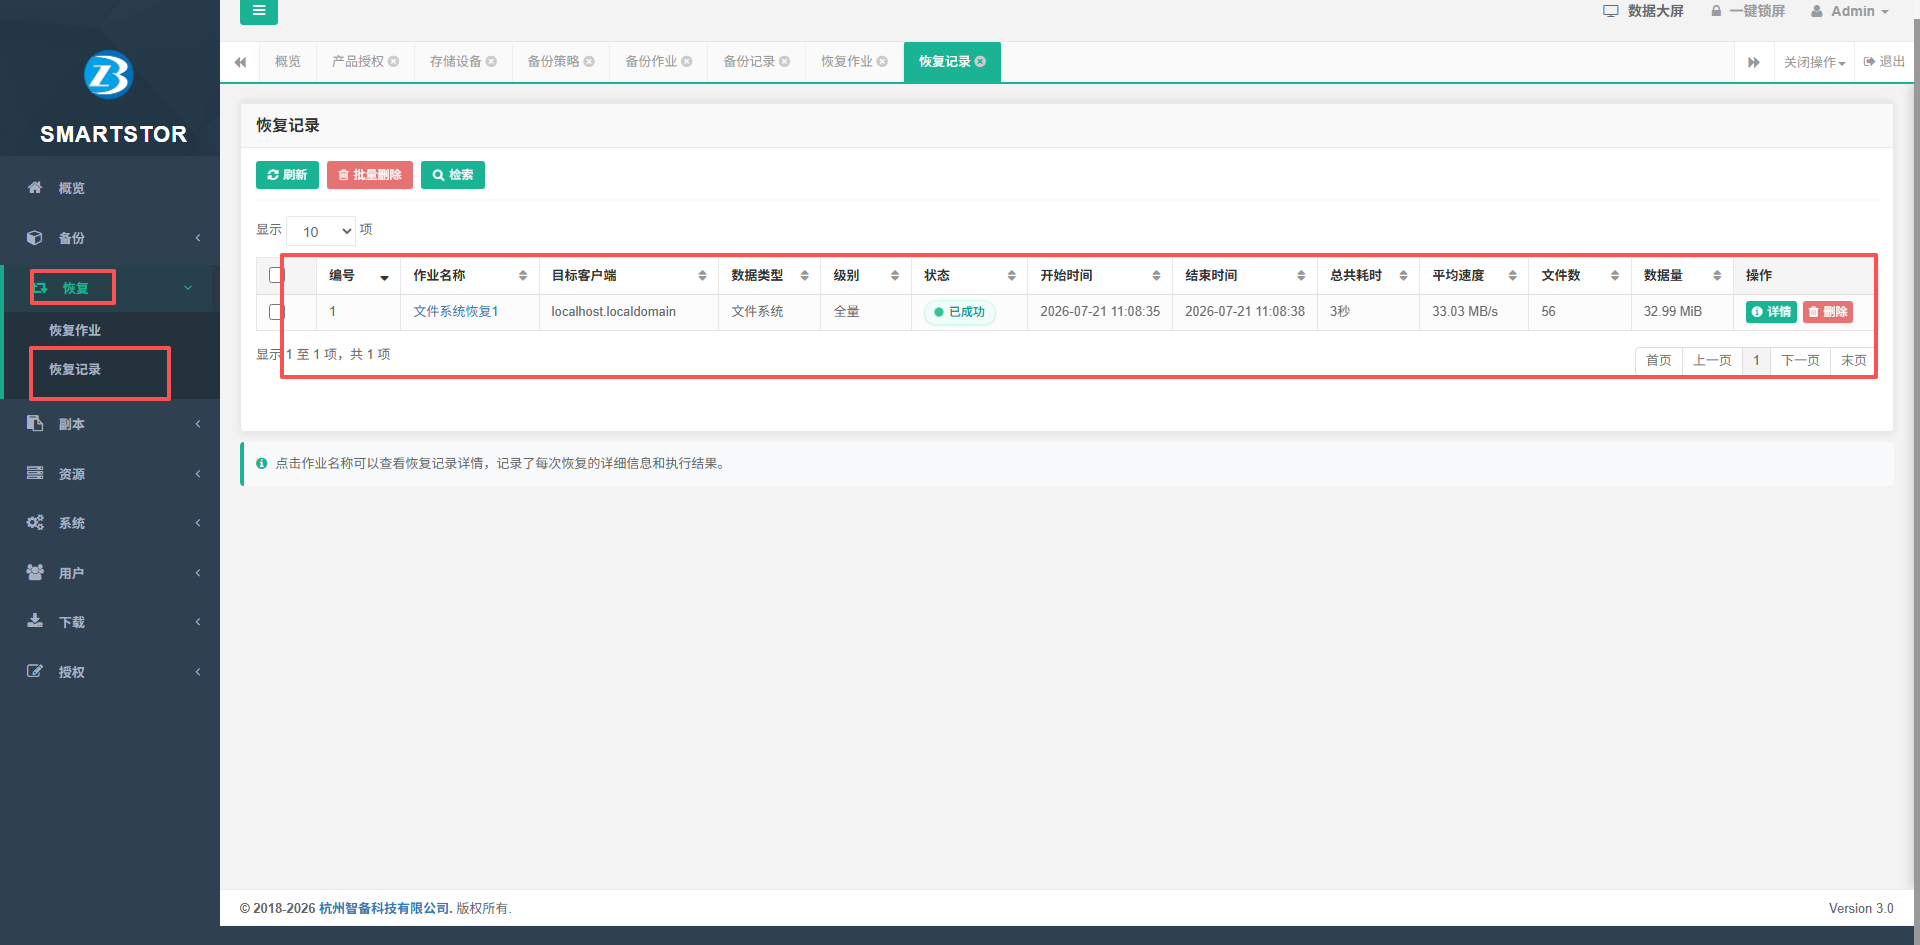
Task: Click the 系统 gears icon in sidebar
Action: [35, 522]
